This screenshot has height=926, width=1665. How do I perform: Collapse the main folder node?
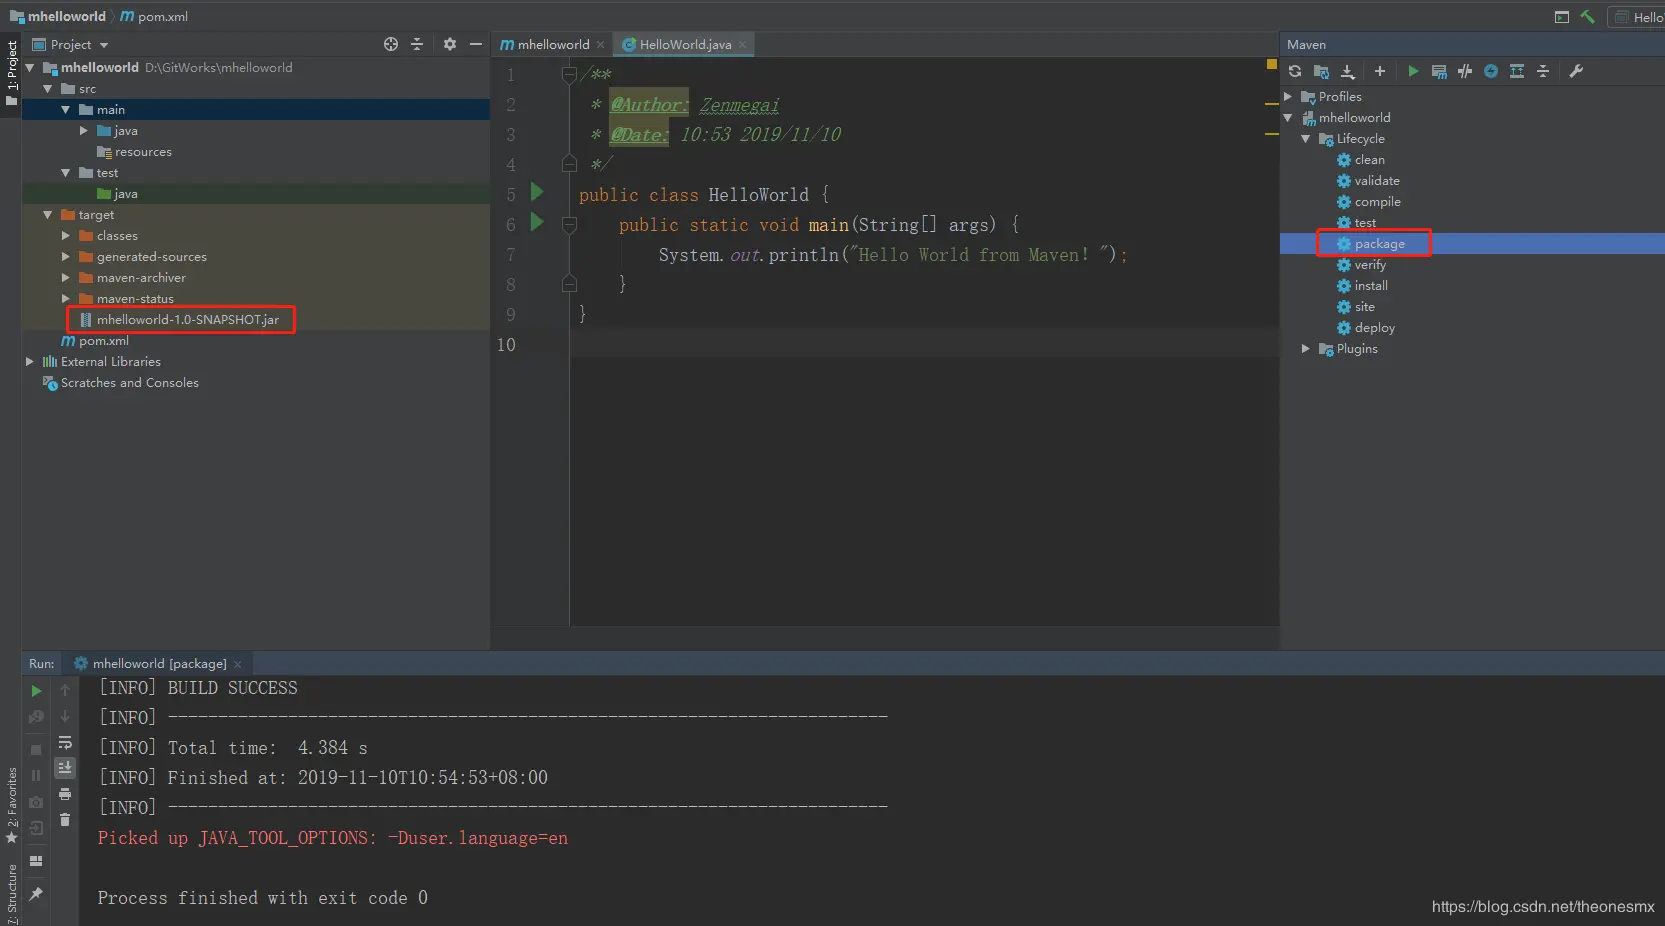pos(65,110)
